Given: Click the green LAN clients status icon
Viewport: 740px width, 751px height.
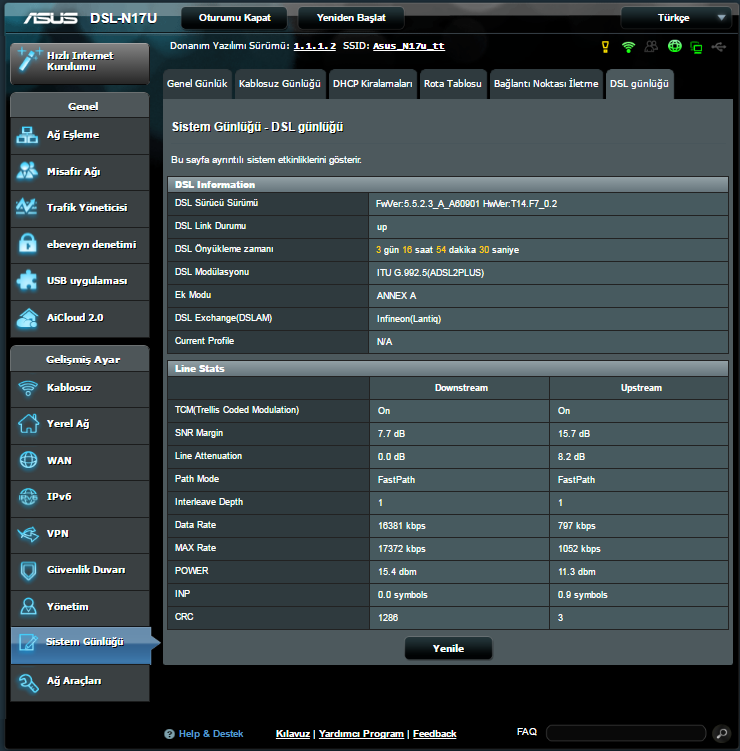Looking at the screenshot, I should [x=696, y=47].
